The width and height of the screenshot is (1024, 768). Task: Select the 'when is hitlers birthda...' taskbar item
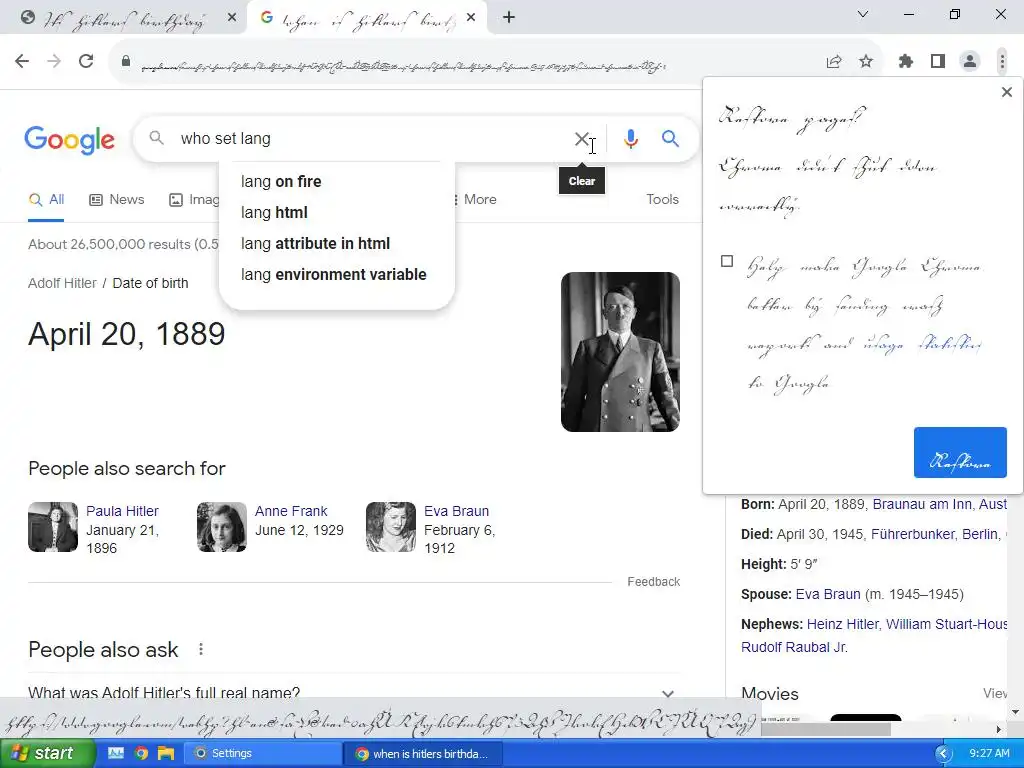click(423, 754)
